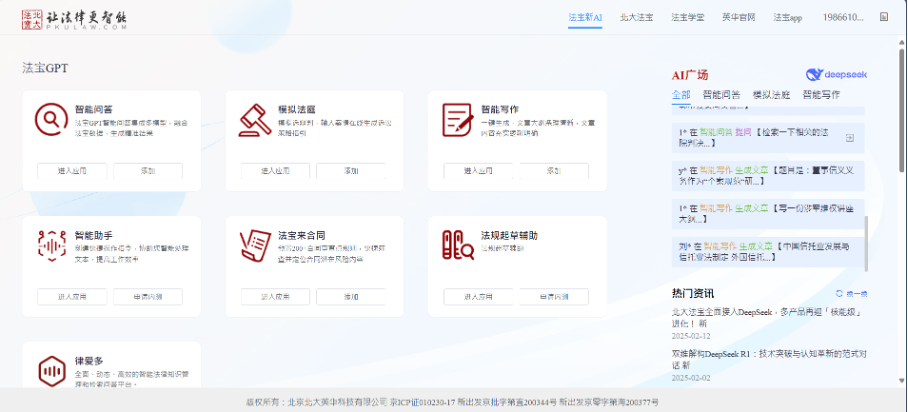Image resolution: width=908 pixels, height=412 pixels.
Task: Click 添加 on the 智能写作 card
Action: pos(554,171)
